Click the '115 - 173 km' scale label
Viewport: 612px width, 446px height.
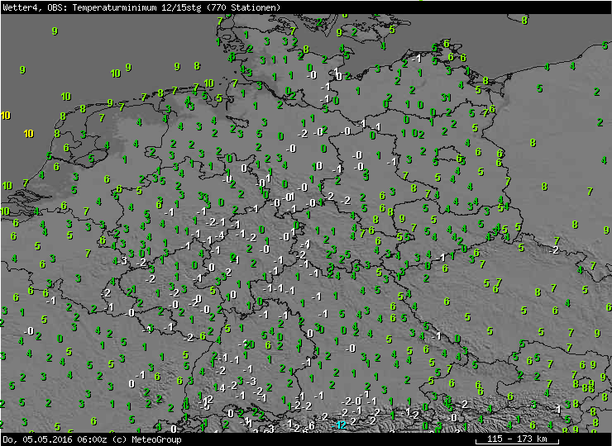(x=517, y=439)
